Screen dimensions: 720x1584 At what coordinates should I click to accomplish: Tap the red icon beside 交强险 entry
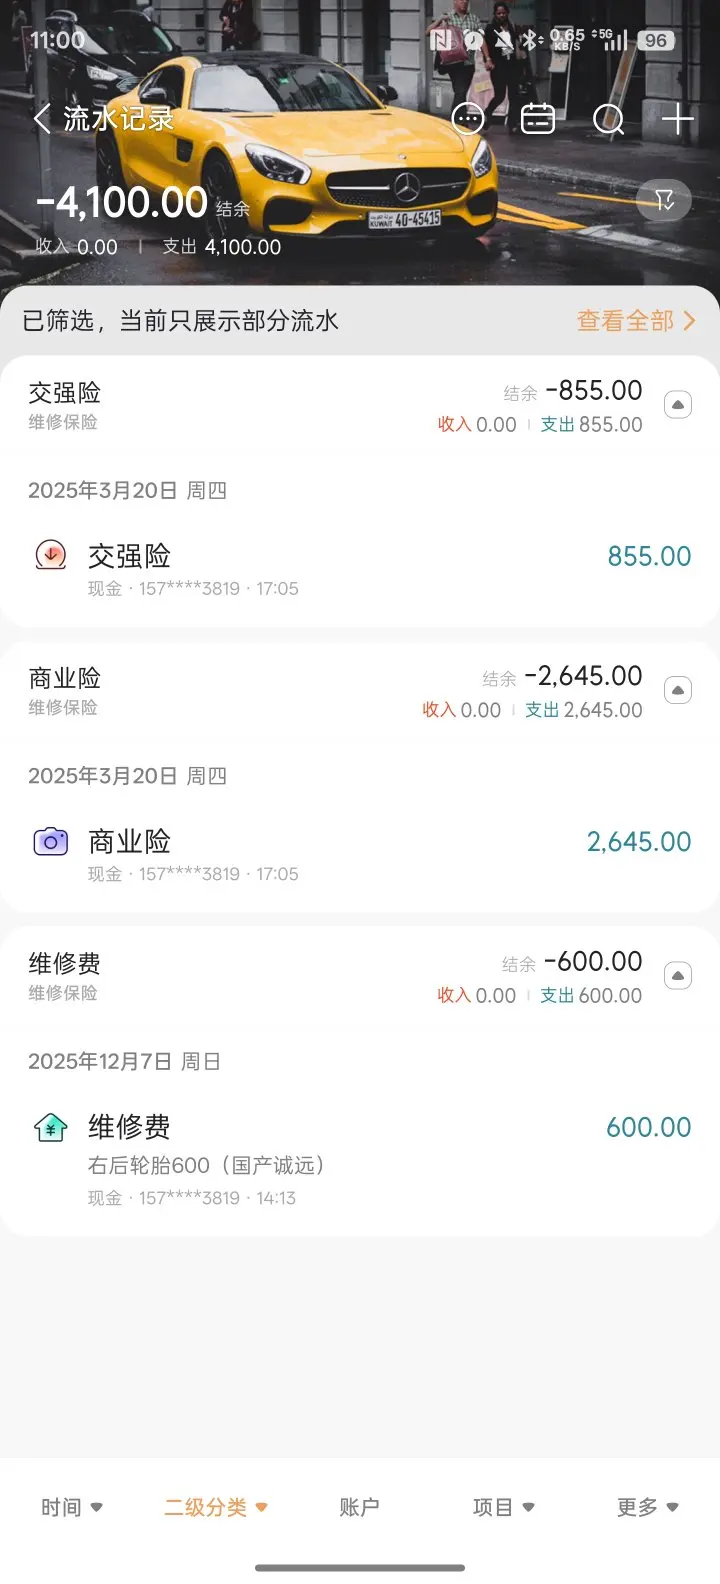51,556
